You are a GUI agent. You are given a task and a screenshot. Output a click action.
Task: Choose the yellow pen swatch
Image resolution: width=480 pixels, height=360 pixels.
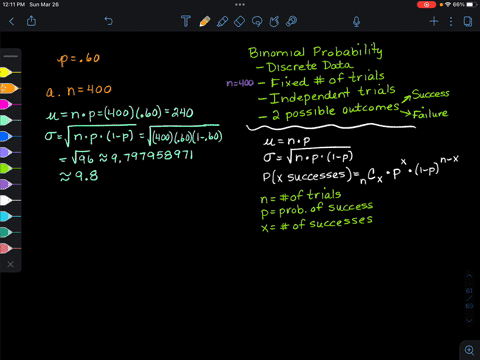point(10,72)
